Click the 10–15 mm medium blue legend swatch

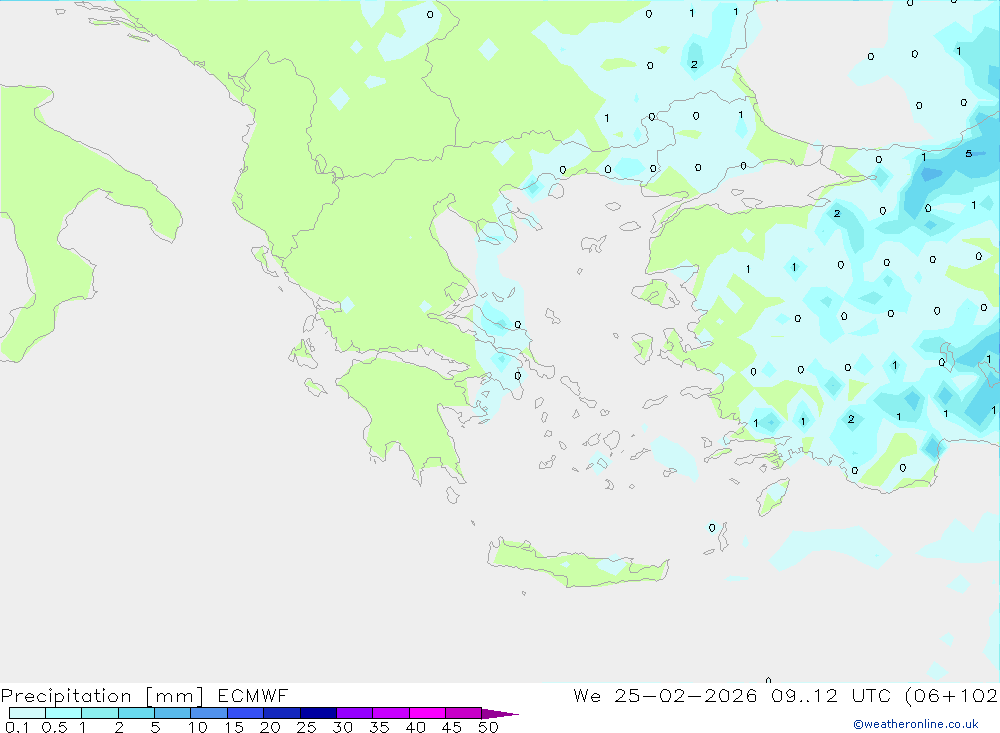[x=209, y=713]
